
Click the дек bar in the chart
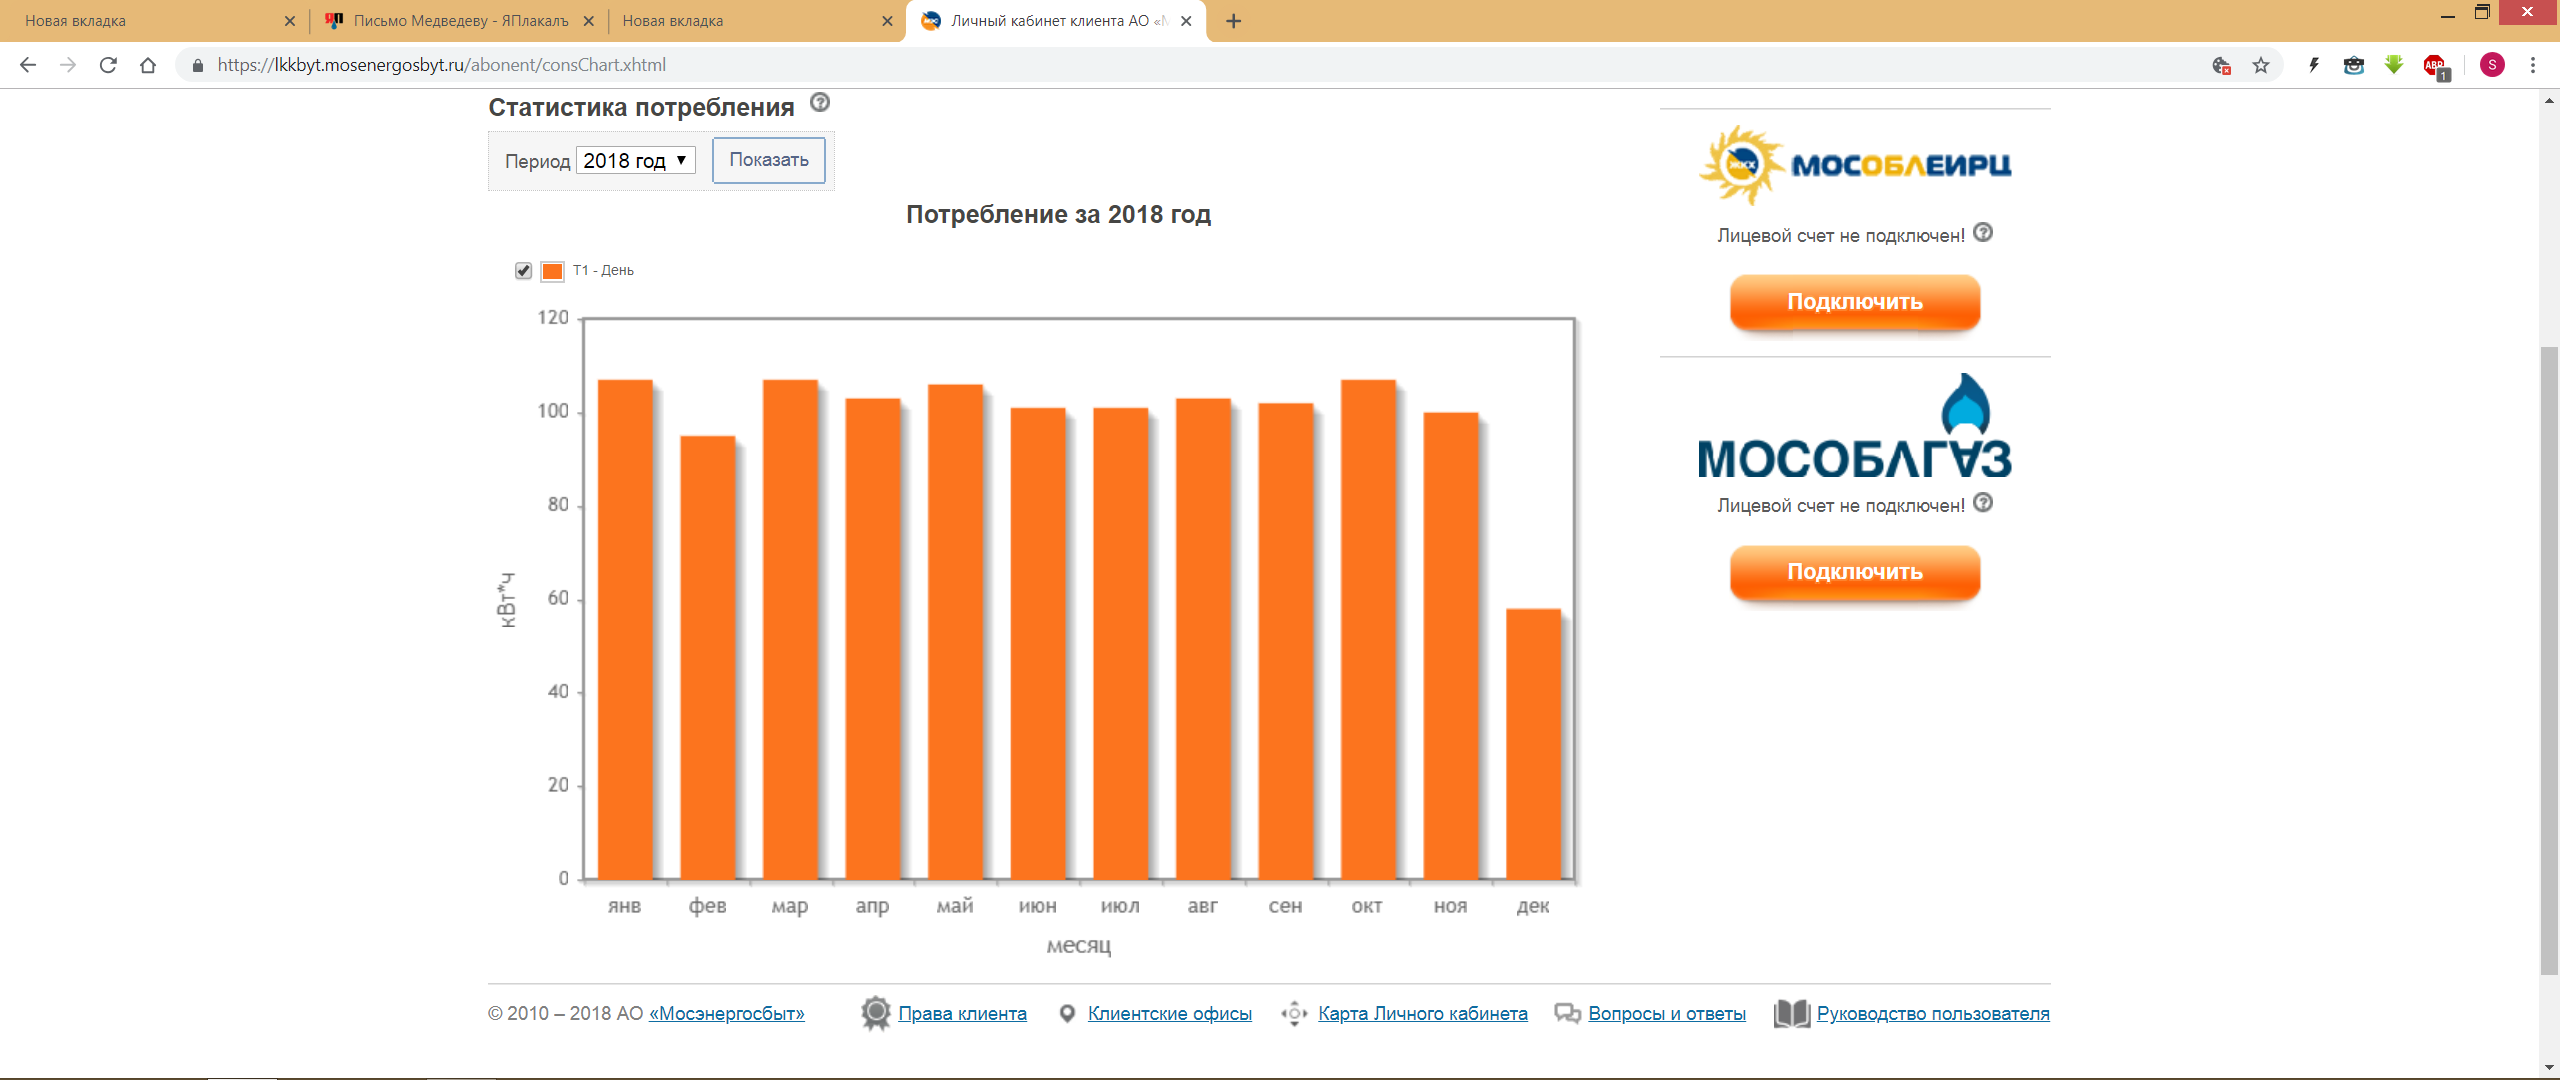tap(1533, 744)
